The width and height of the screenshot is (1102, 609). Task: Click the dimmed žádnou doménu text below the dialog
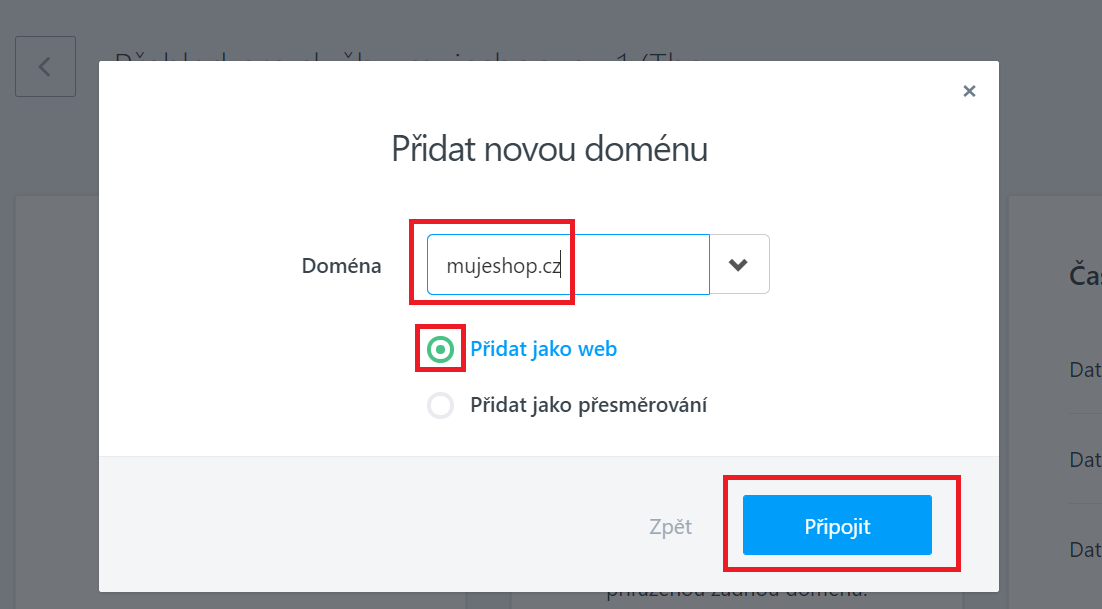736,598
